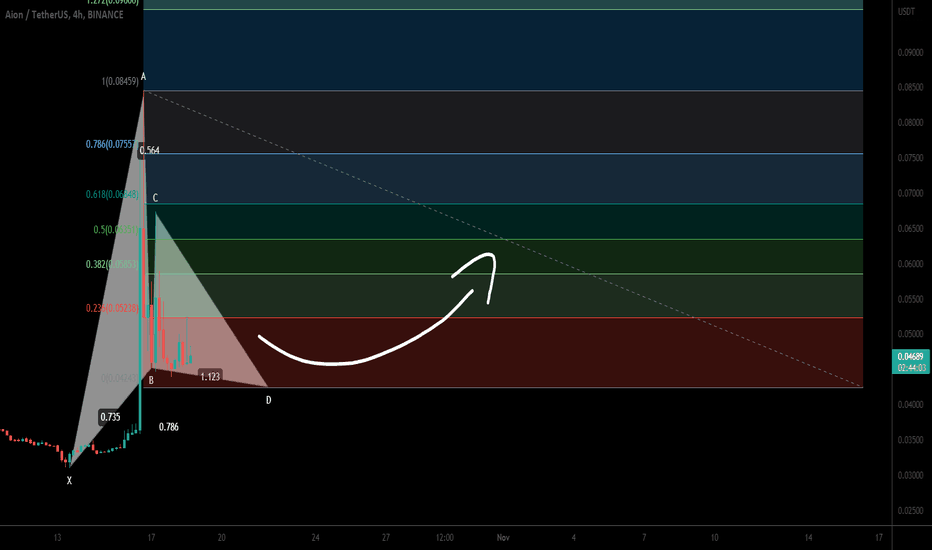
Task: Click 0.02500 on the price axis
Action: [x=911, y=511]
